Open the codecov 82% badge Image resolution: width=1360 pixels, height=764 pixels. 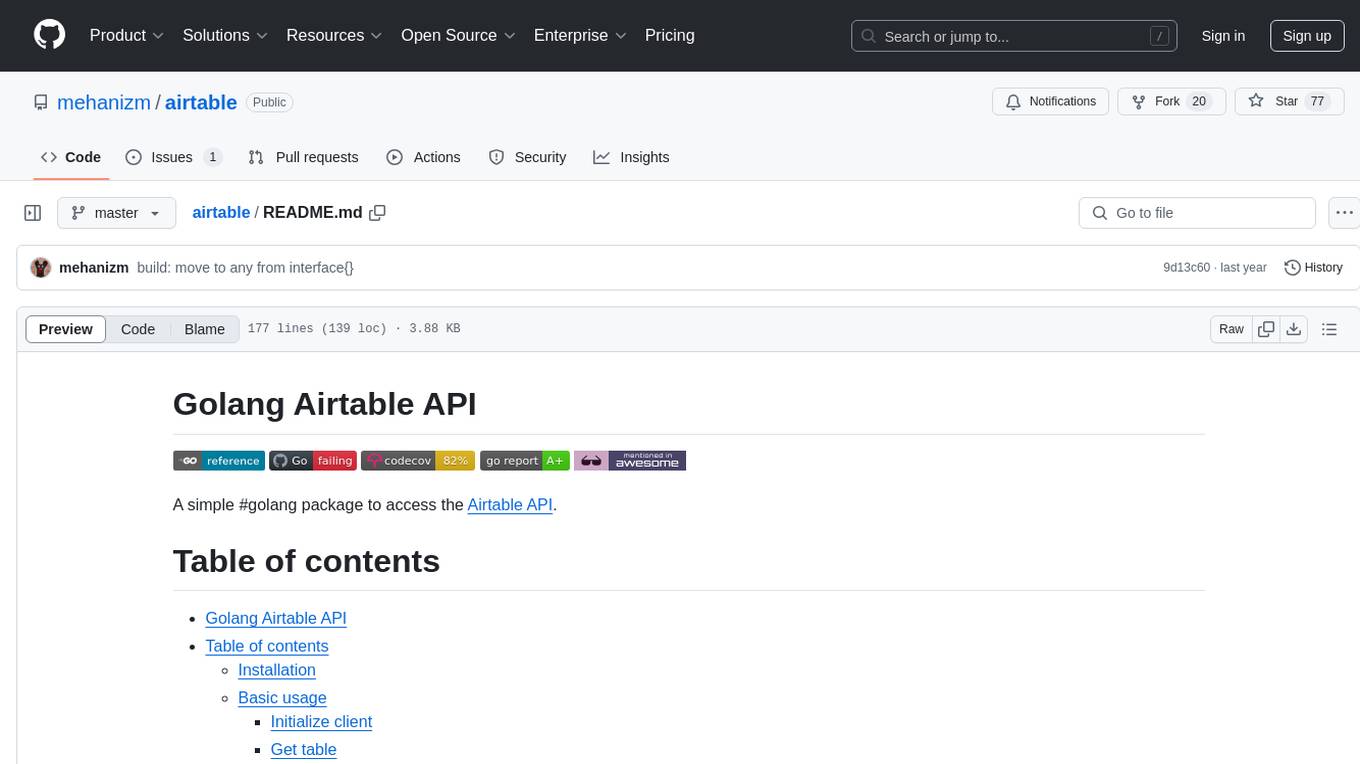point(418,460)
